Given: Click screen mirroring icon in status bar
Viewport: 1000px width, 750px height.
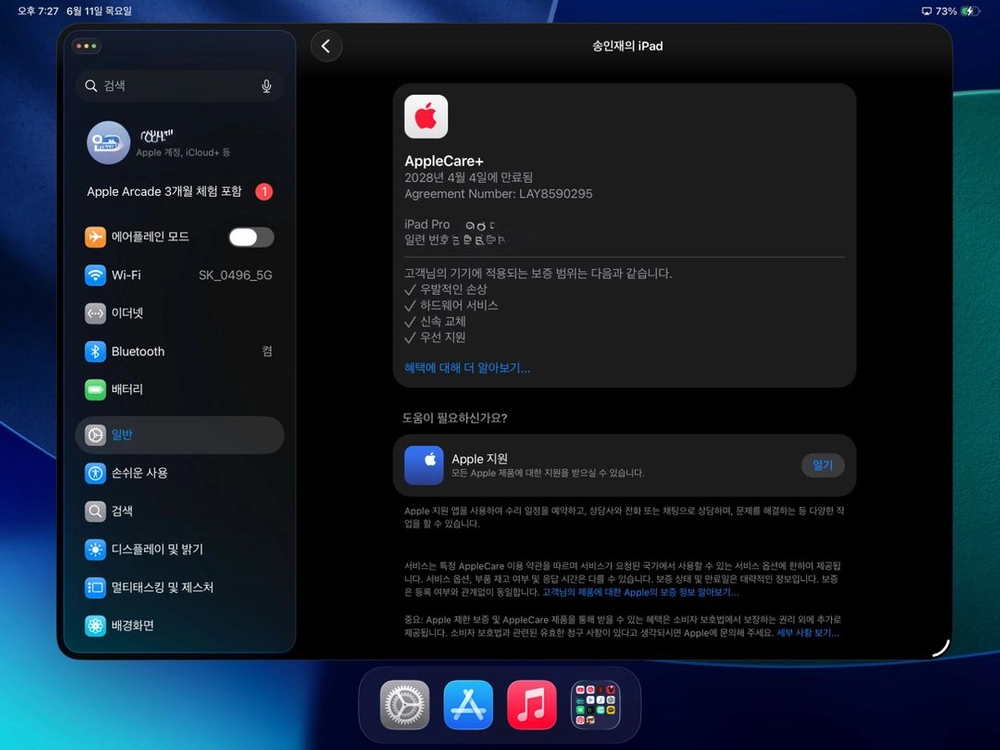Looking at the screenshot, I should click(927, 11).
